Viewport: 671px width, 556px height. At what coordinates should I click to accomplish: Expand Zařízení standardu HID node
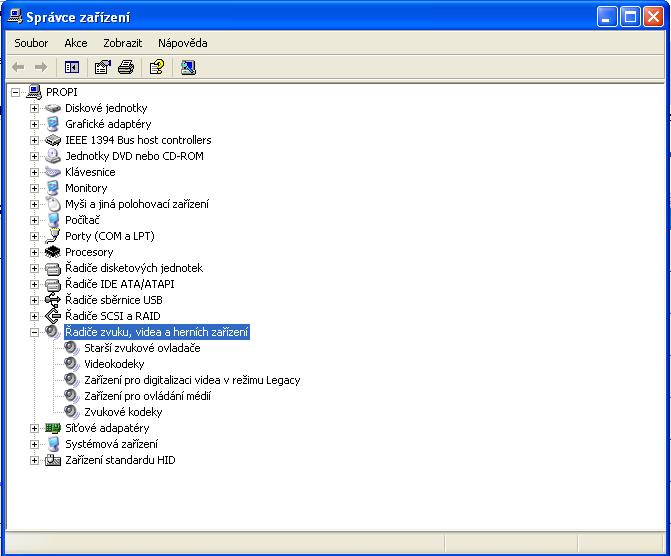34,460
